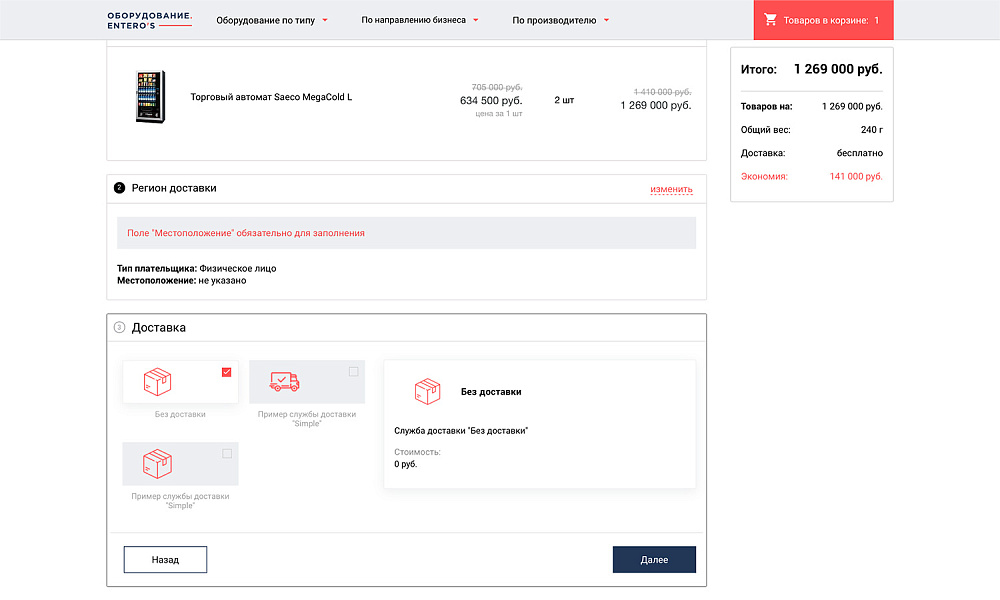Click the Назад button
Screen dimensions: 1000x600
coord(165,560)
